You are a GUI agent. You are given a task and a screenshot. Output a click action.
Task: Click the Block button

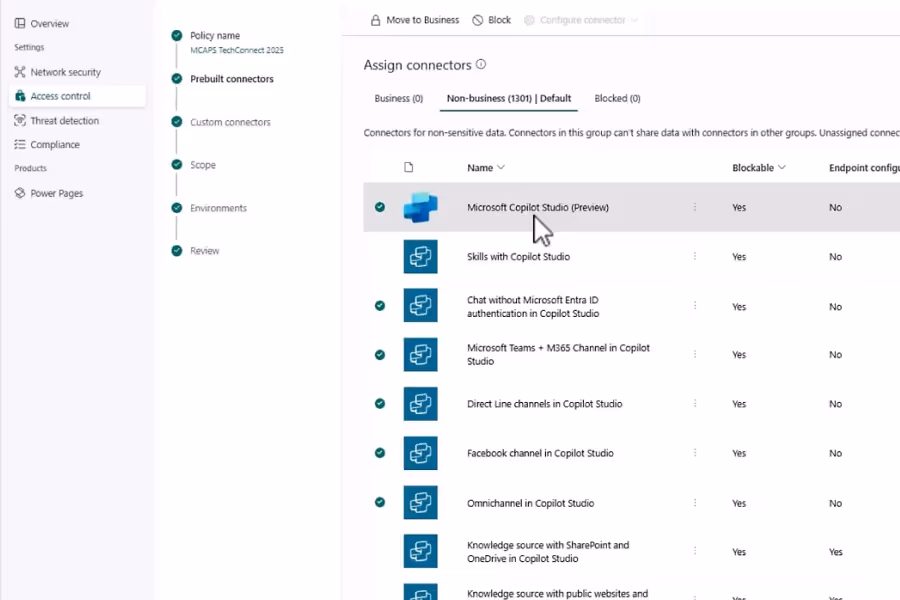click(492, 20)
